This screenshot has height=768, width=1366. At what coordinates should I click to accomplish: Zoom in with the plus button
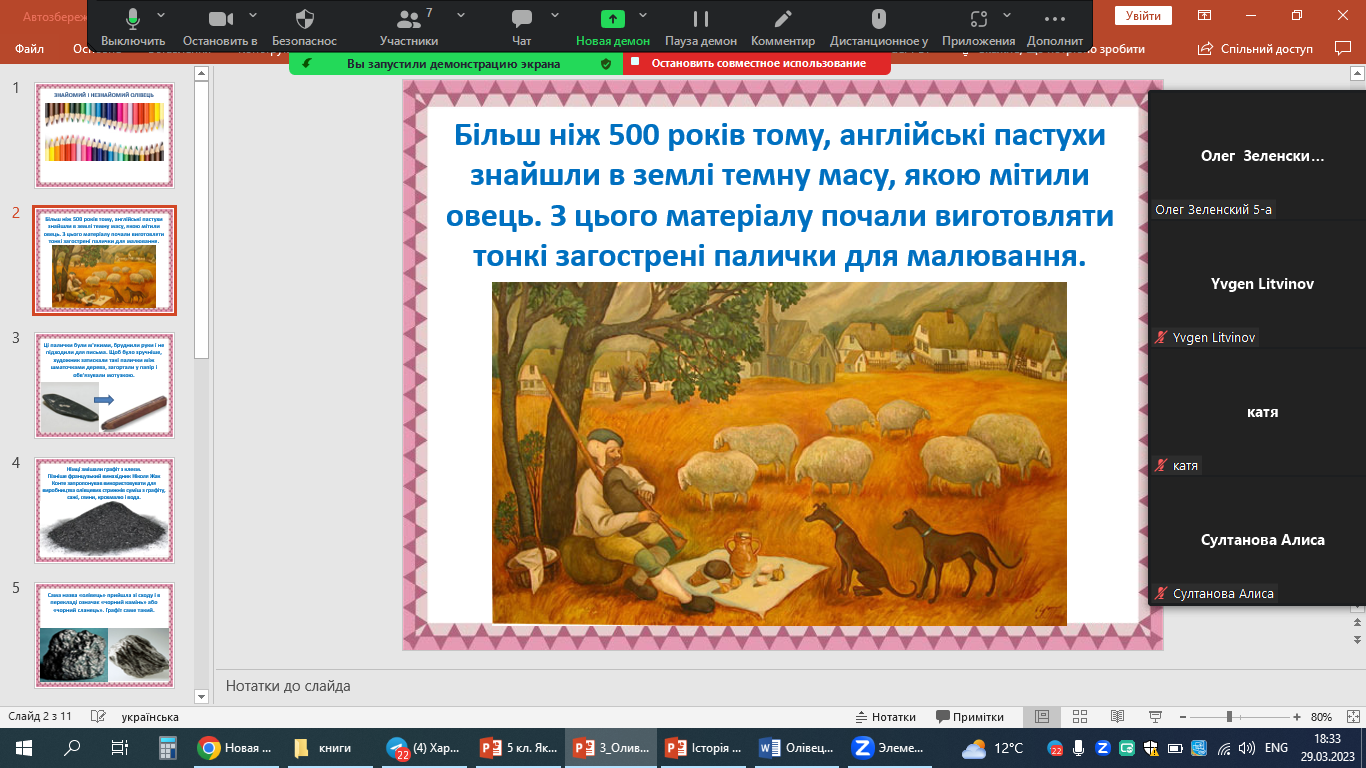click(x=1296, y=717)
